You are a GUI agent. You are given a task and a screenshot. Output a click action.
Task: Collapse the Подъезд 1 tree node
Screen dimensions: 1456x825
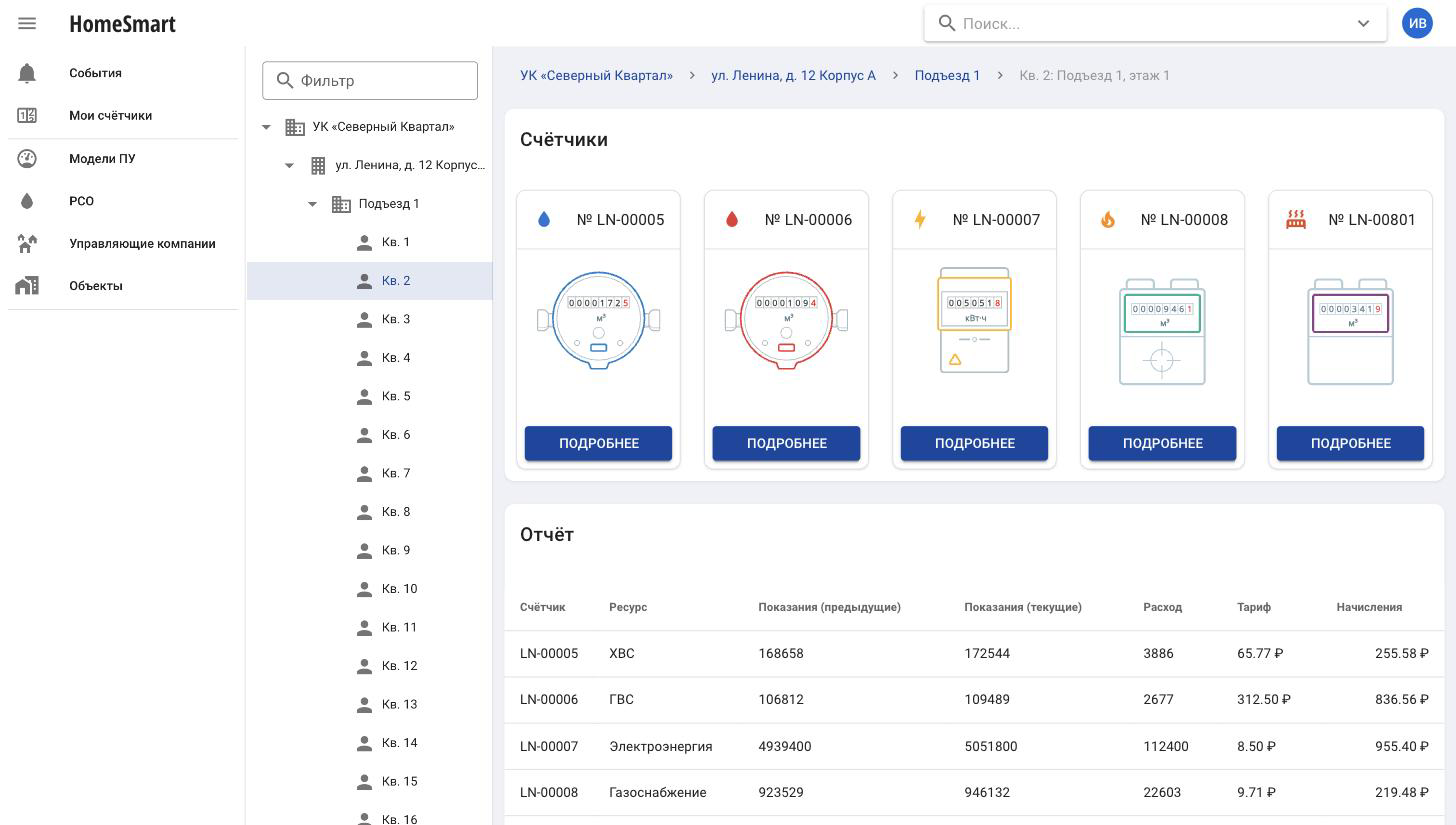point(312,204)
